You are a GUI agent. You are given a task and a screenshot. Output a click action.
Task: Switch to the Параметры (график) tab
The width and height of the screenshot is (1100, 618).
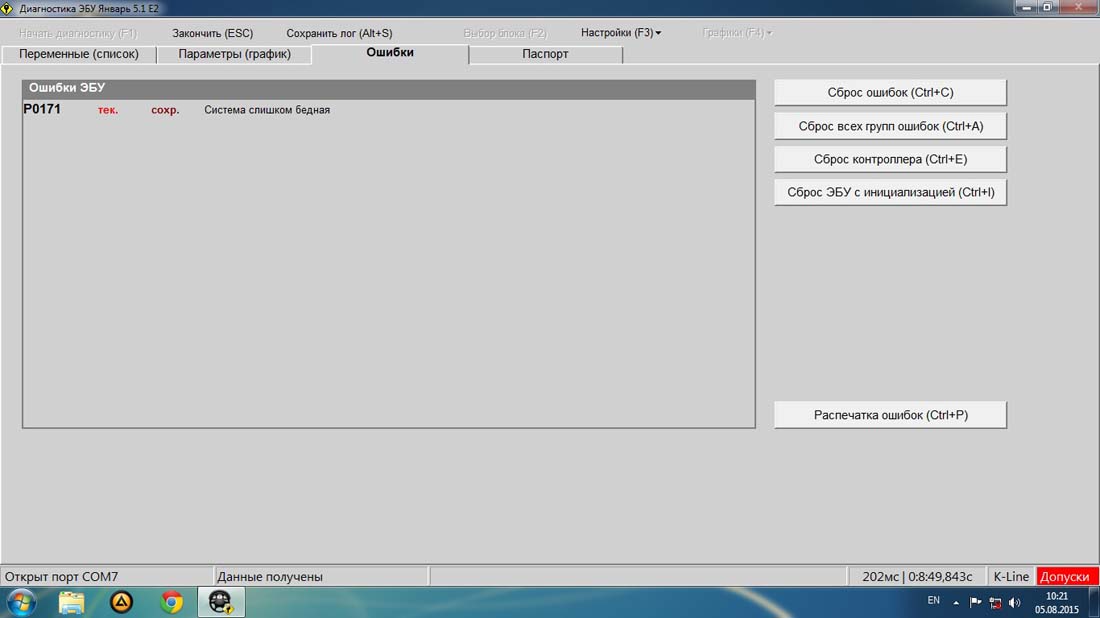pos(235,54)
